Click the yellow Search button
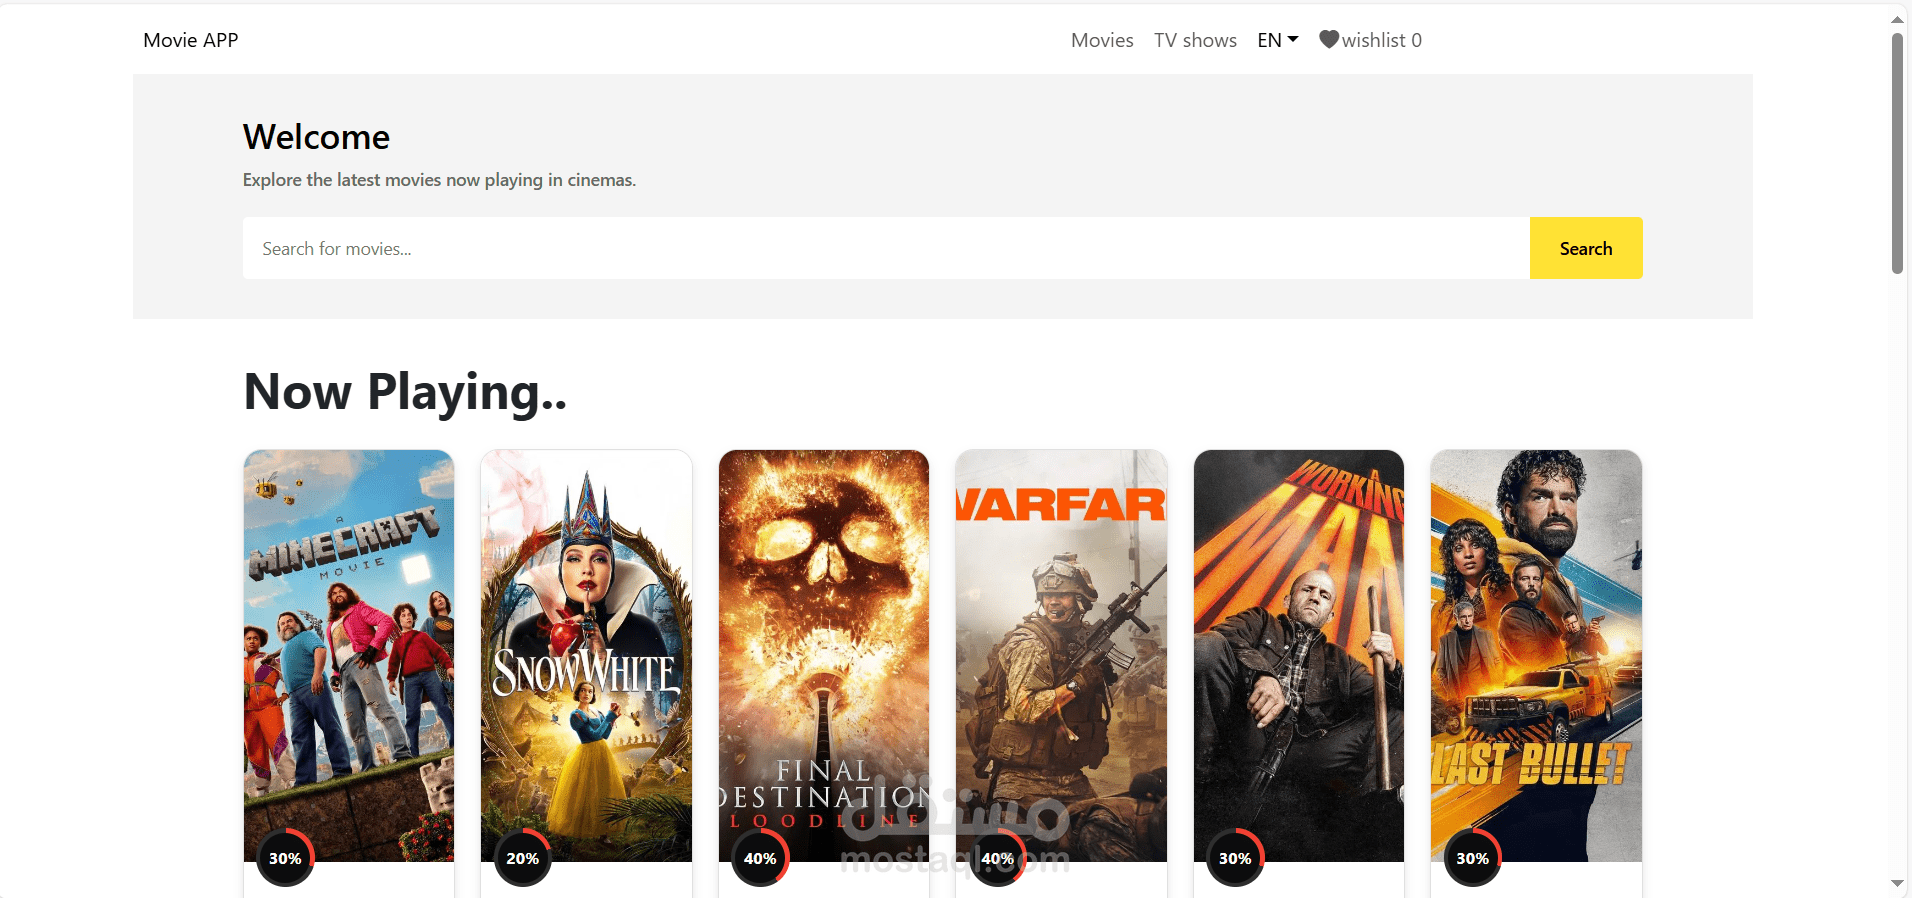This screenshot has width=1912, height=898. point(1586,248)
